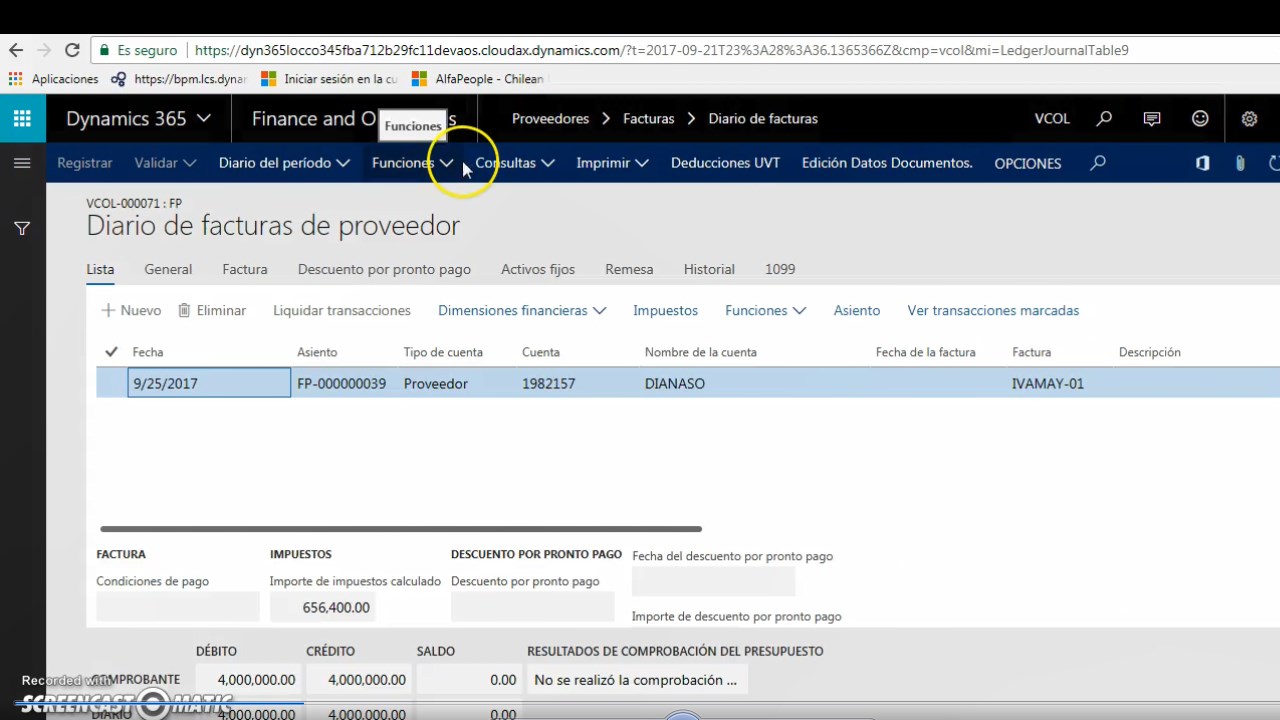Click the attachments paperclip icon
1280x720 pixels.
[x=1240, y=163]
